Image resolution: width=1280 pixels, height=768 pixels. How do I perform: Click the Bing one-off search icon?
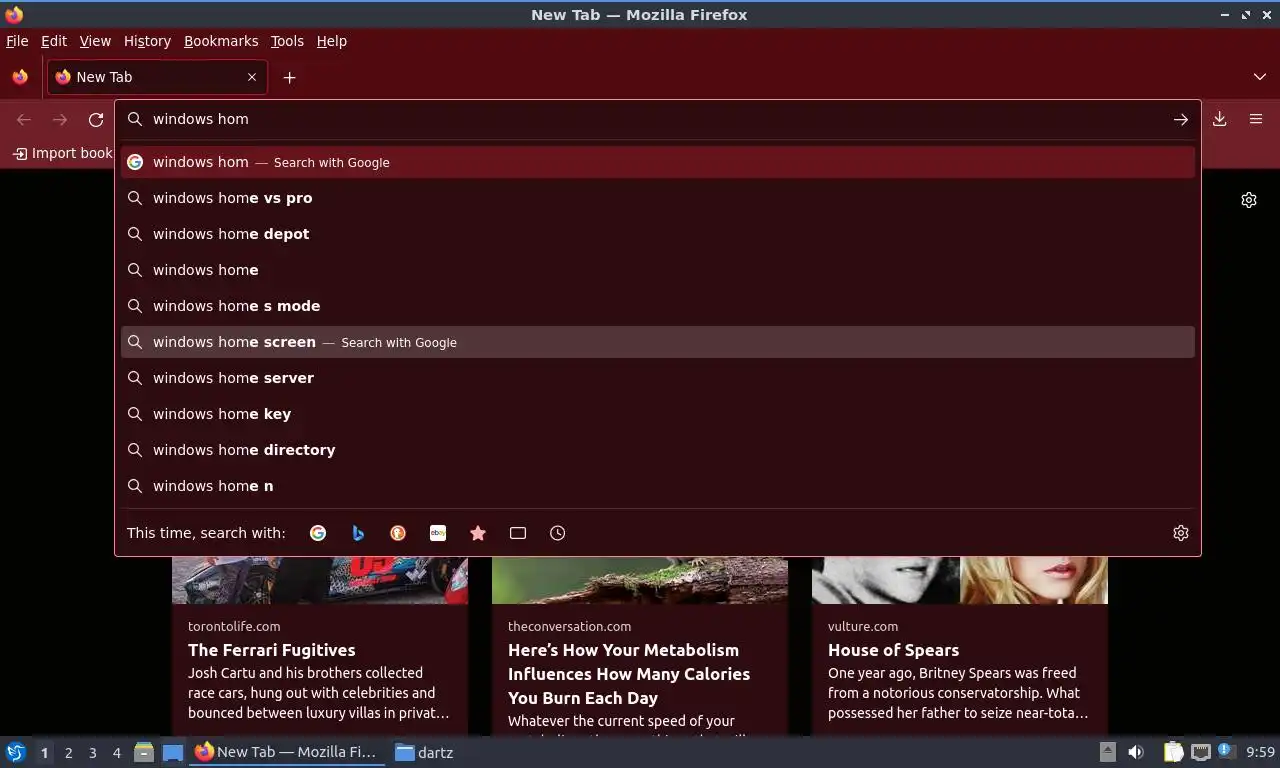(x=358, y=533)
